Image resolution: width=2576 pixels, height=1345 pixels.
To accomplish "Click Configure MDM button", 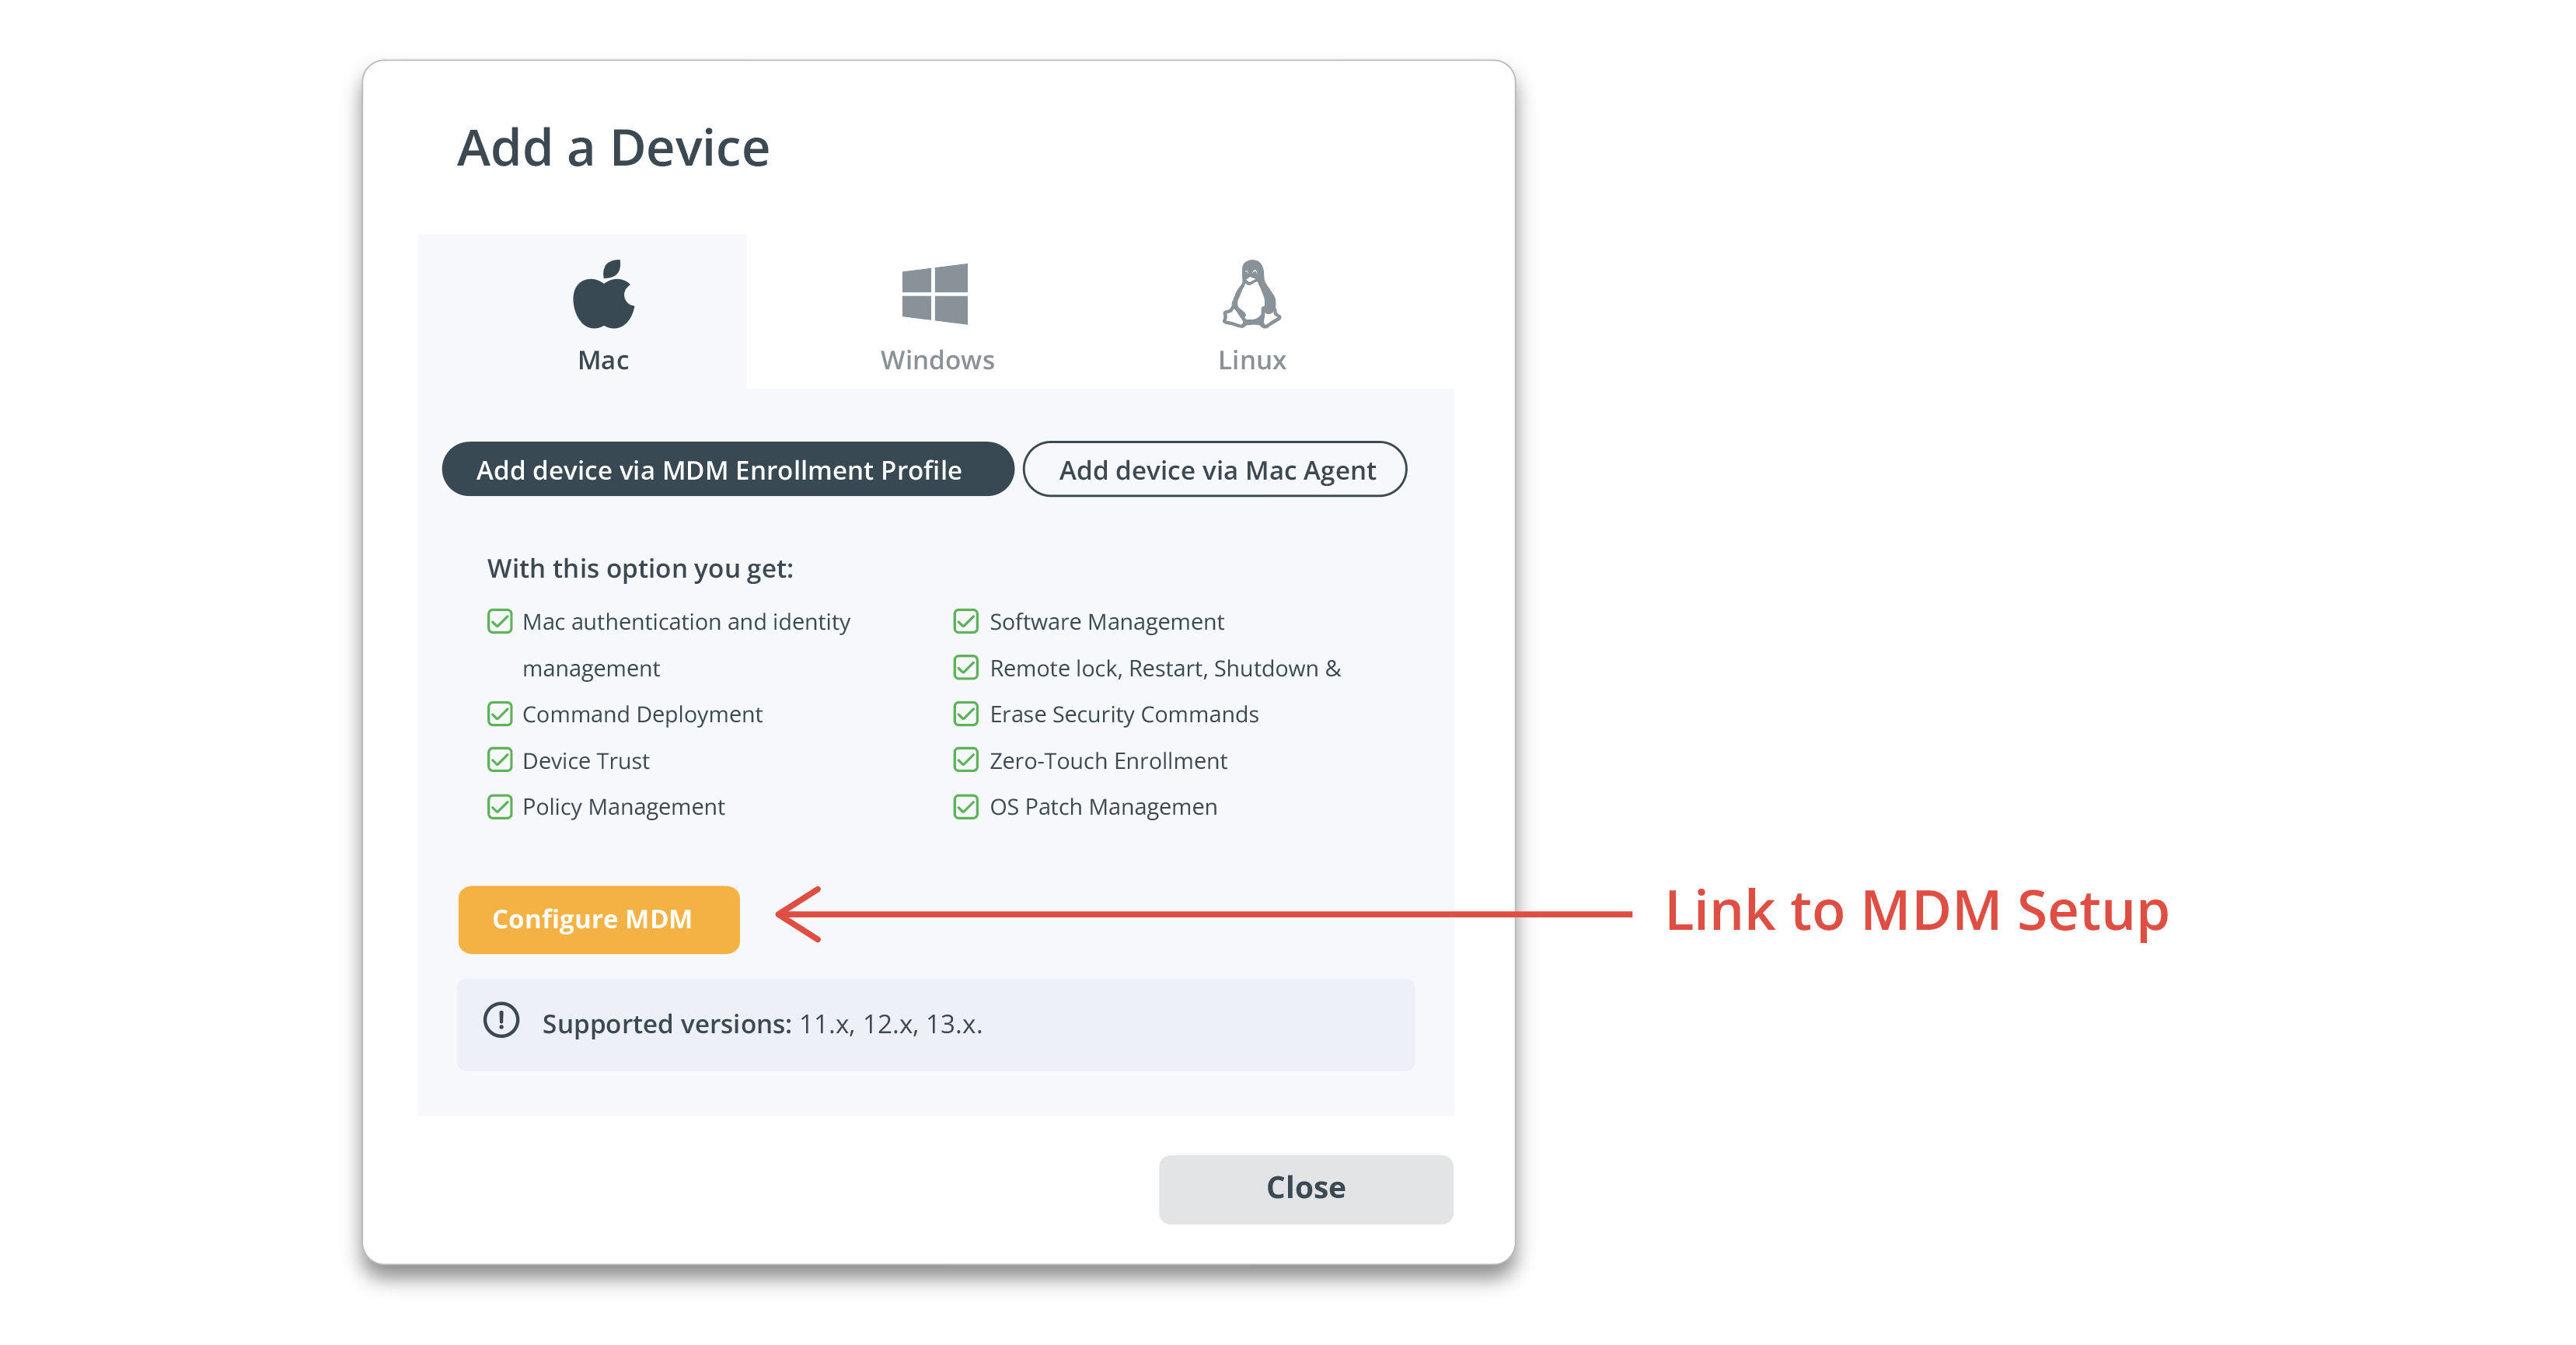I will point(596,919).
